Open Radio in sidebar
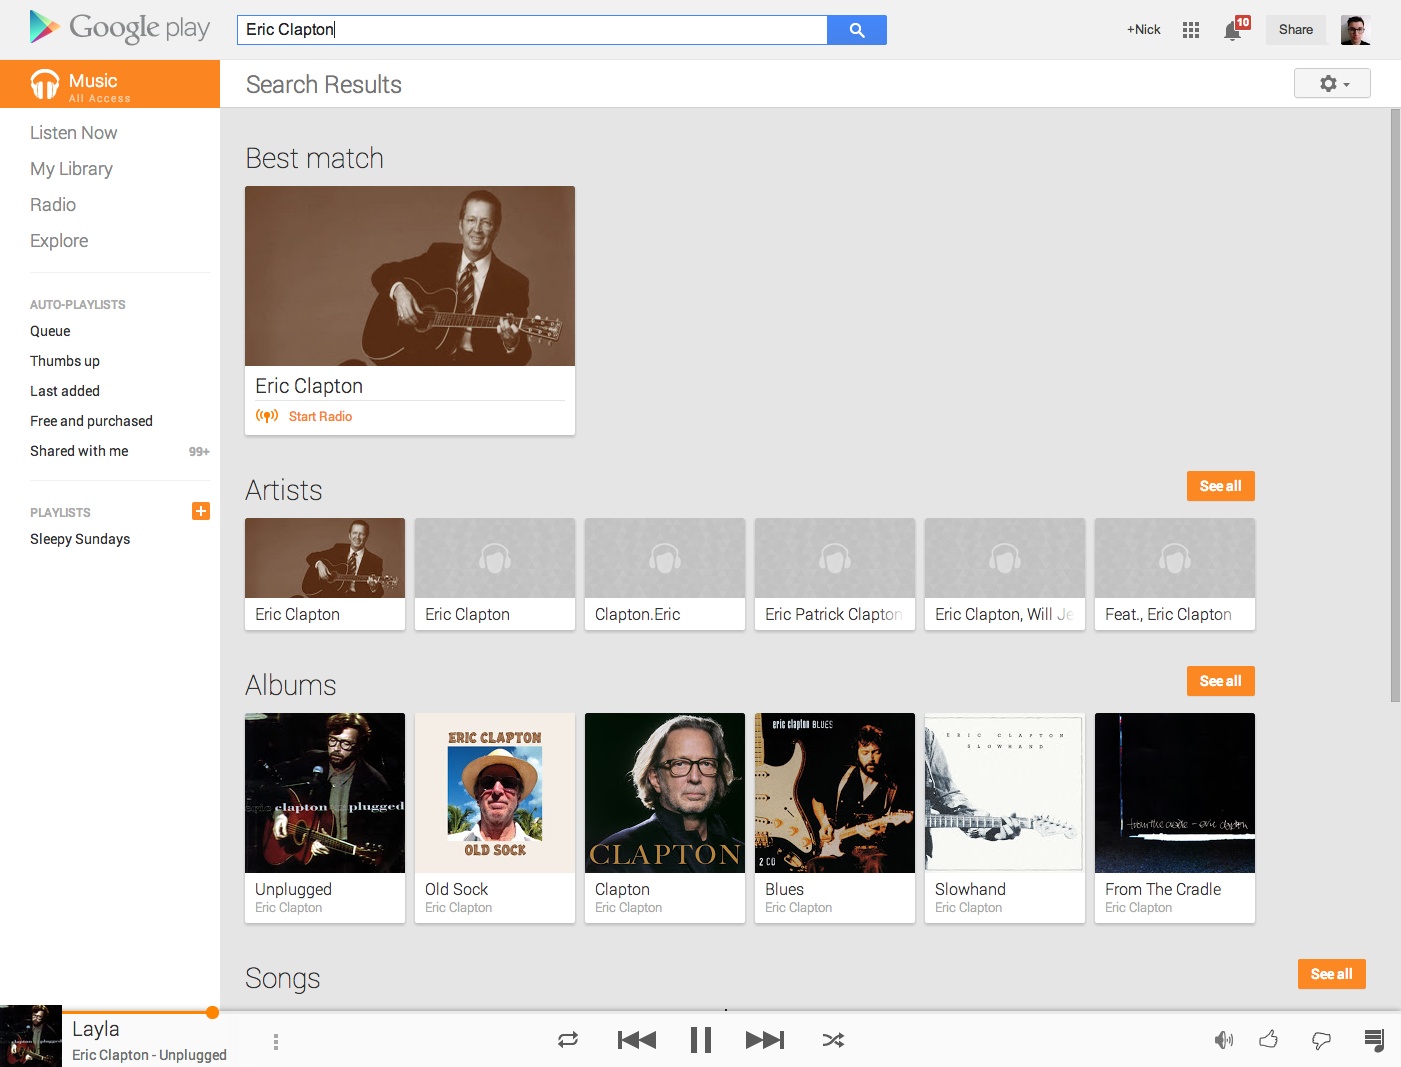The height and width of the screenshot is (1067, 1401). [53, 205]
